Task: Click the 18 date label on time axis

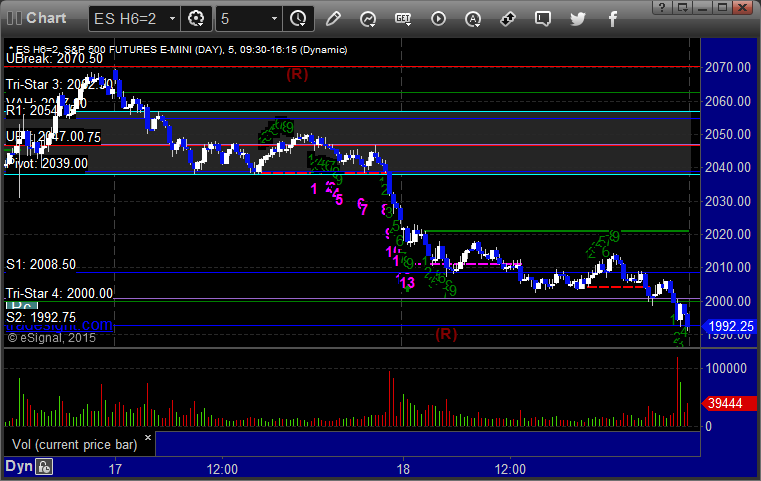Action: point(403,469)
